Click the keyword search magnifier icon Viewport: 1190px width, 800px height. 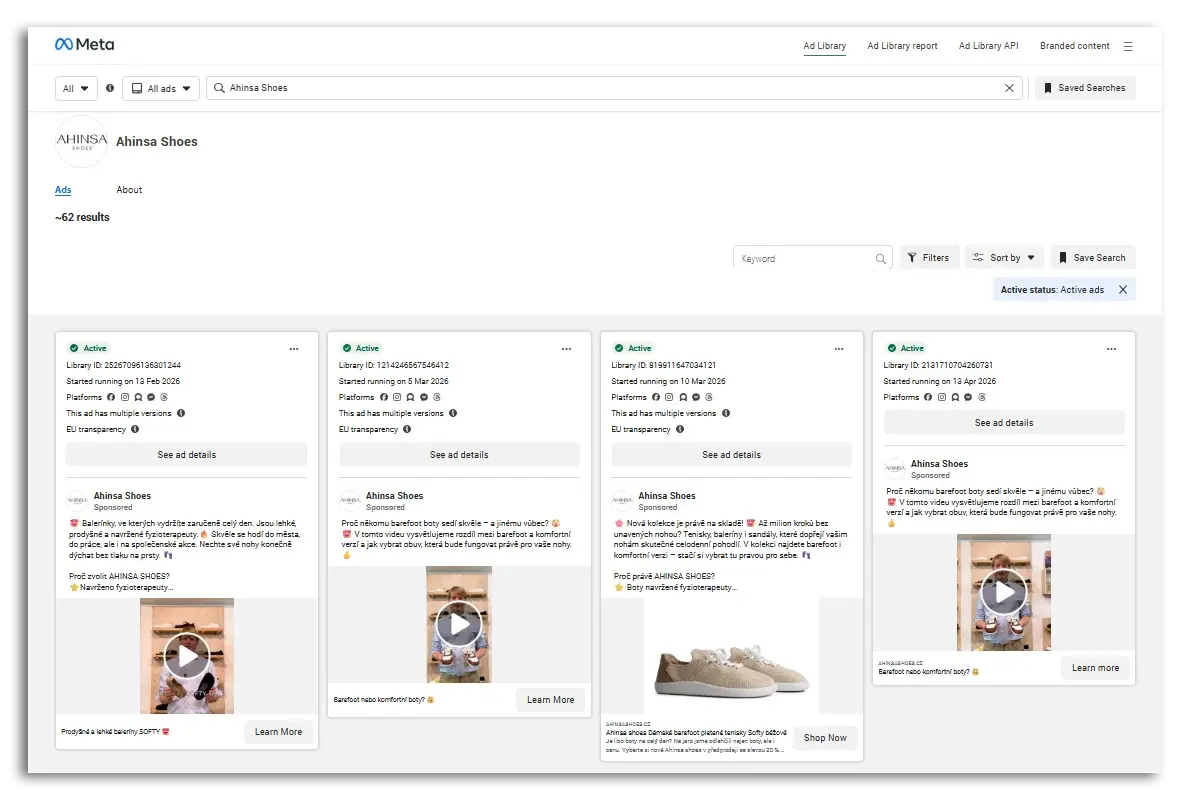880,259
